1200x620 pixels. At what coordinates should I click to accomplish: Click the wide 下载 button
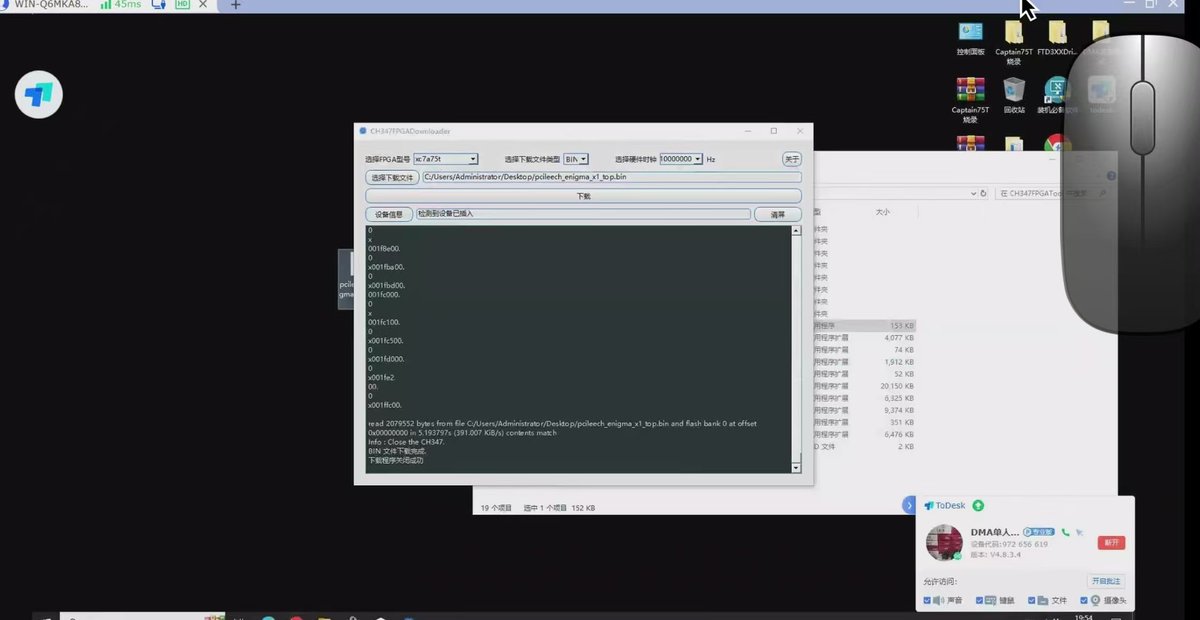click(583, 196)
